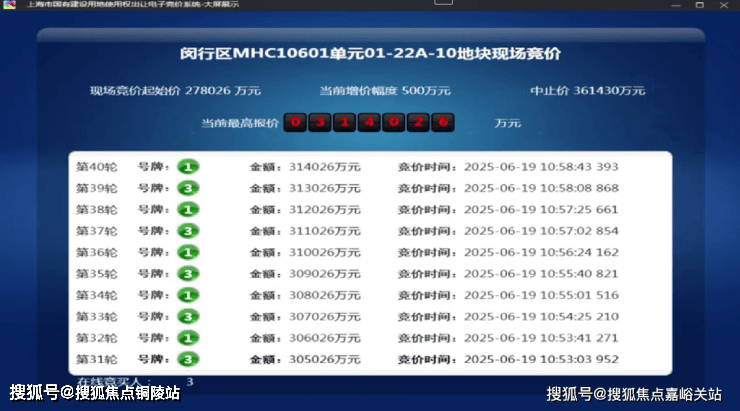Screen dimensions: 740x411
Task: Maximize the bidding display window
Action: point(700,5)
